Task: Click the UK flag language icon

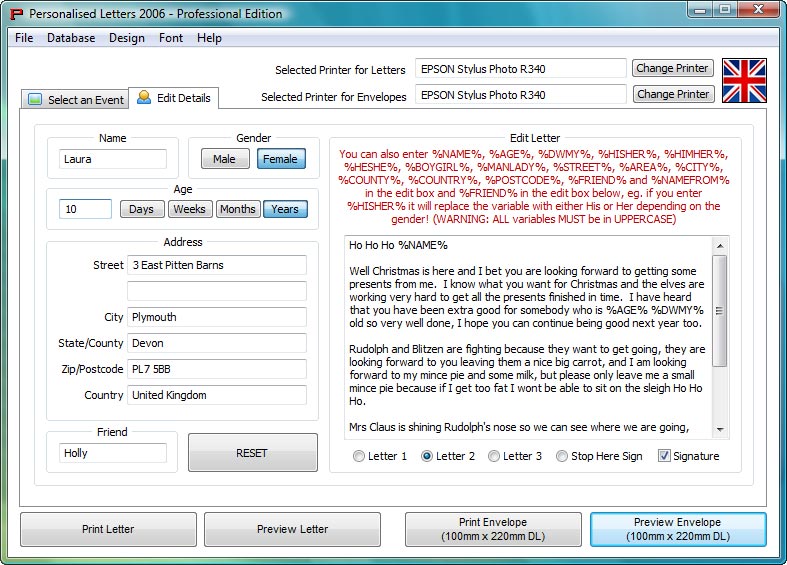Action: (x=744, y=81)
